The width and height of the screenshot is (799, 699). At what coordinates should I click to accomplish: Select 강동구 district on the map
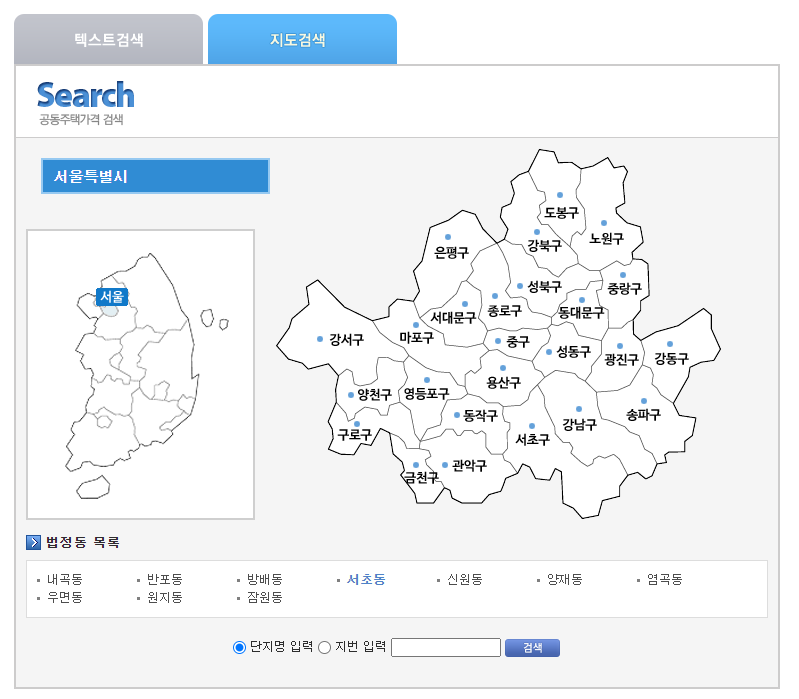[671, 358]
